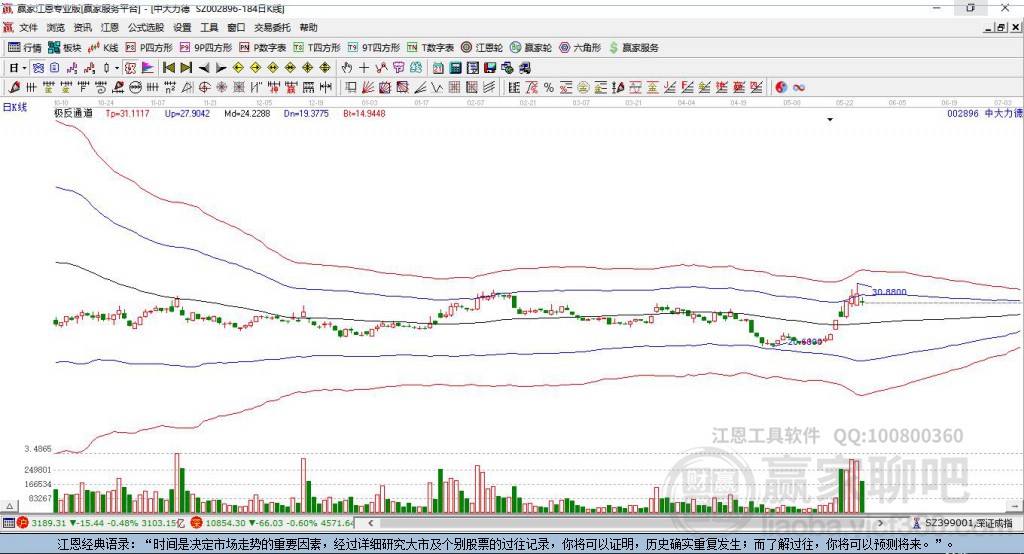Open the 浏览 menu
This screenshot has height=554, width=1024.
(x=56, y=27)
